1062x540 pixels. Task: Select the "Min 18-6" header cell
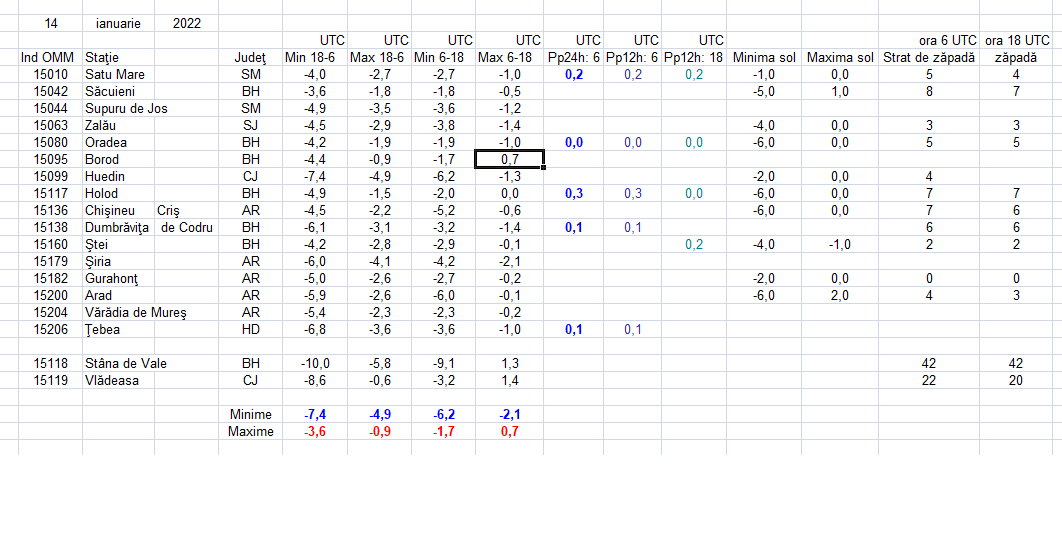(310, 58)
